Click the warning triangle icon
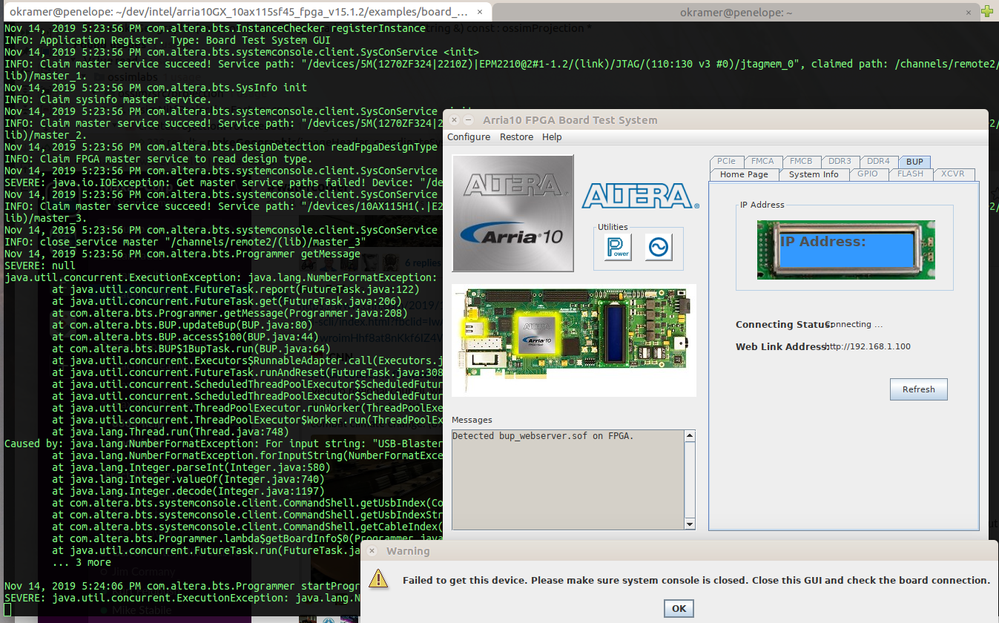999x623 pixels. [378, 579]
